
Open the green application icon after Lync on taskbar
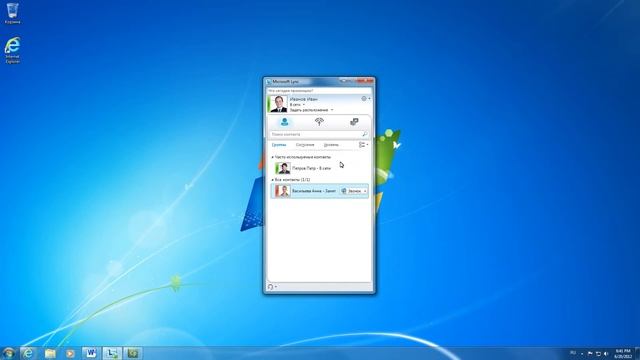(133, 353)
